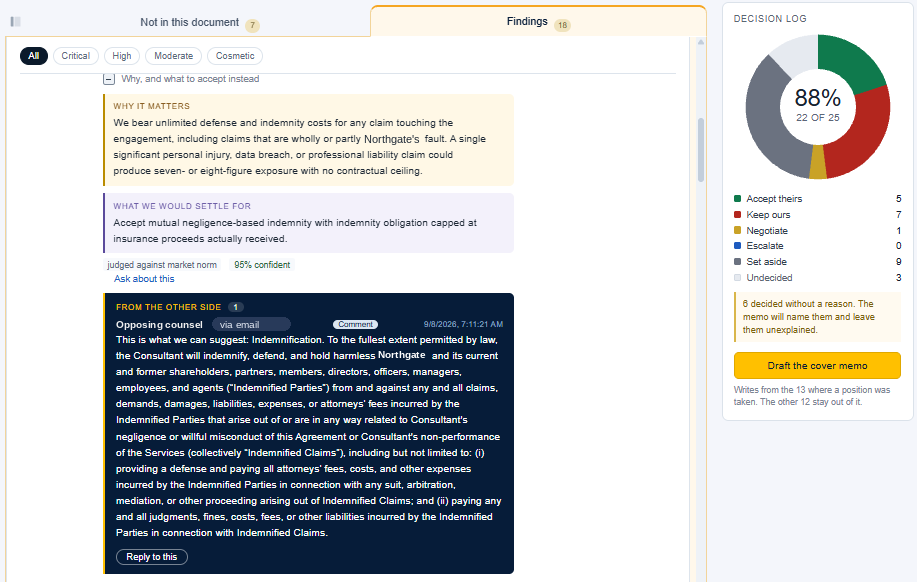Toggle the sidebar panel icon
This screenshot has width=917, height=582.
[16, 22]
